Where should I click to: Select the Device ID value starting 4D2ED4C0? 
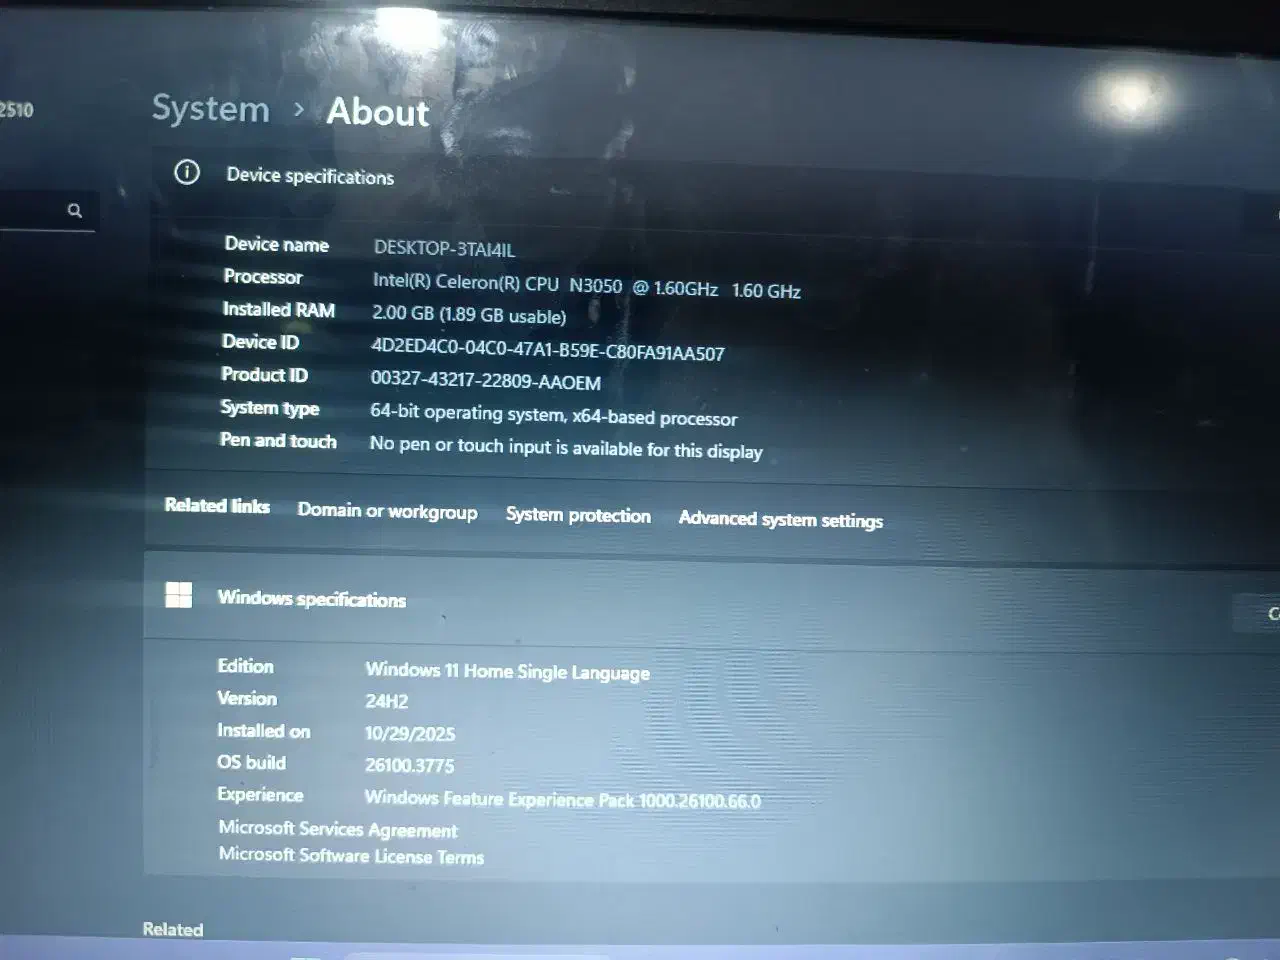[548, 350]
